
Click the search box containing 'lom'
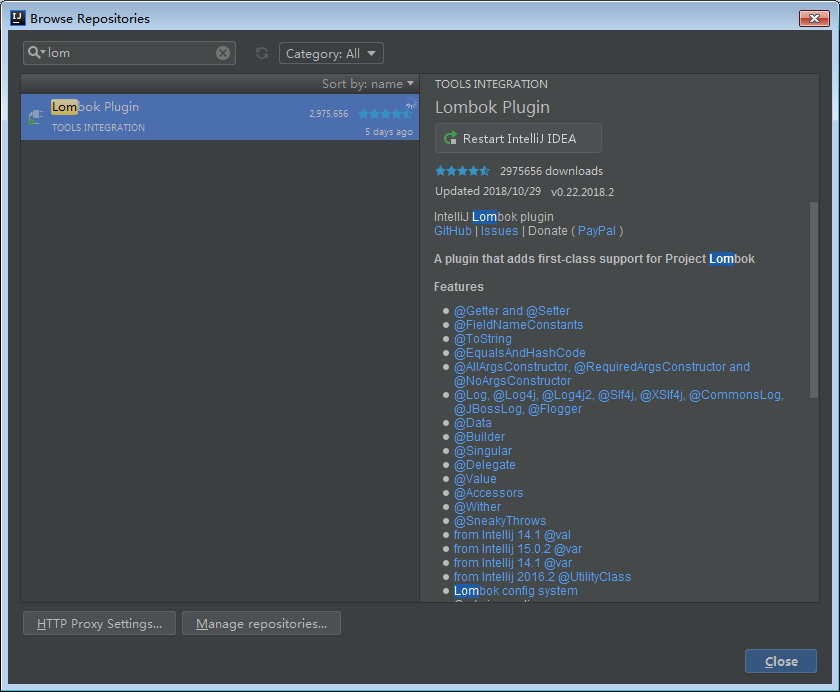click(x=129, y=53)
